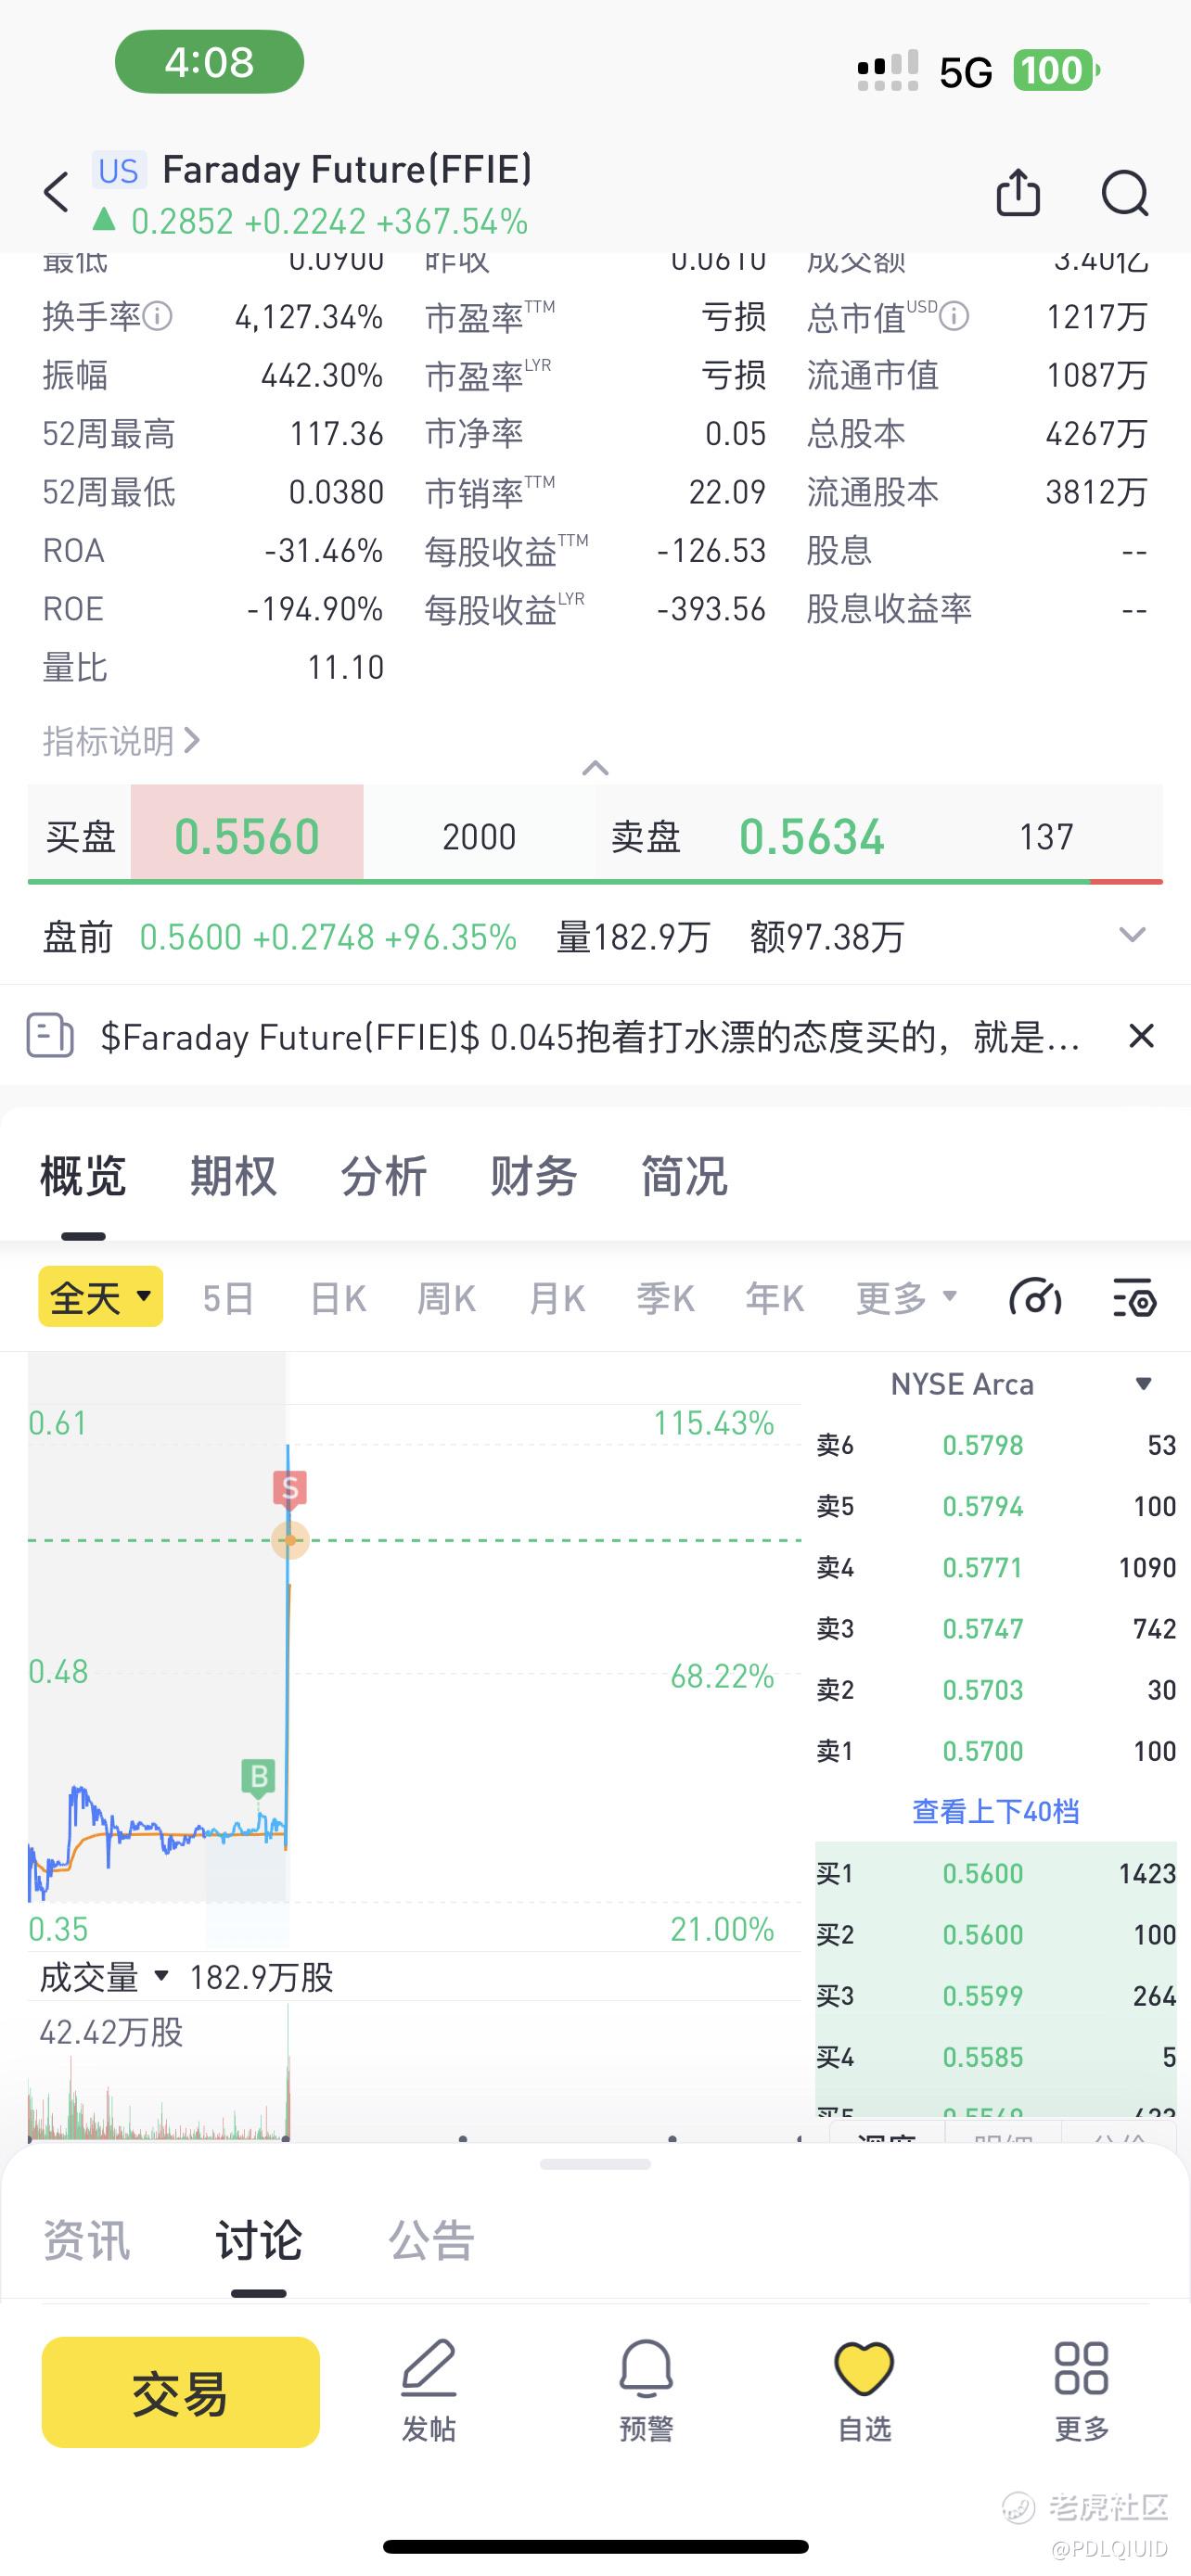Open 指标说明 link
Image resolution: width=1191 pixels, height=2576 pixels.
[x=121, y=741]
